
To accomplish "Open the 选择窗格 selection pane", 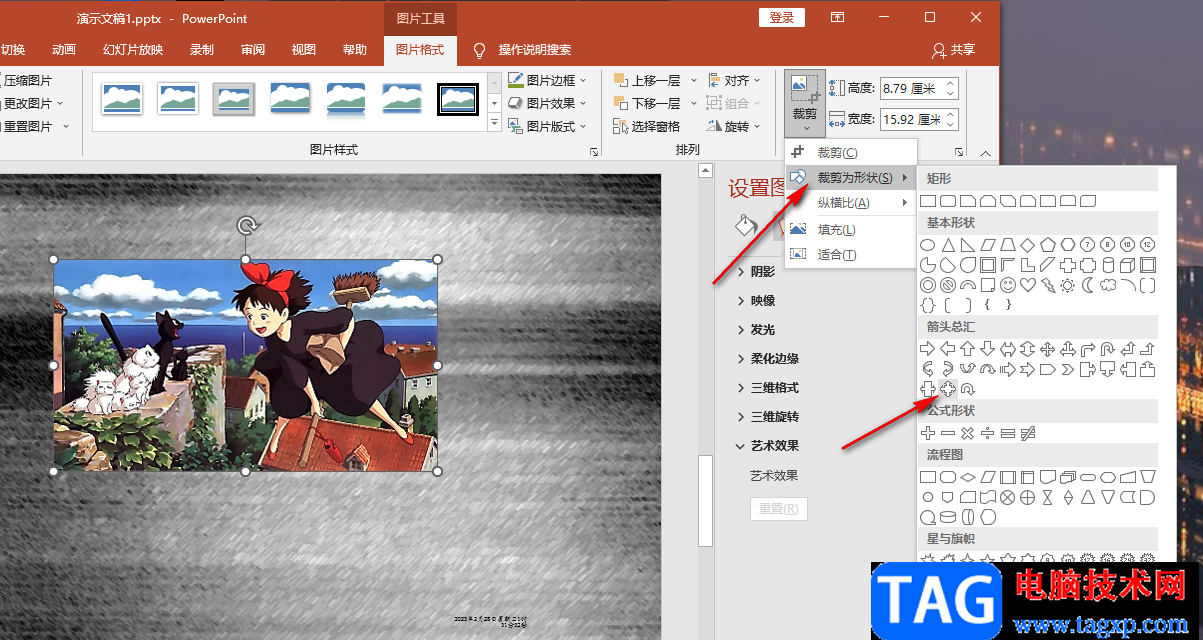I will tap(646, 126).
